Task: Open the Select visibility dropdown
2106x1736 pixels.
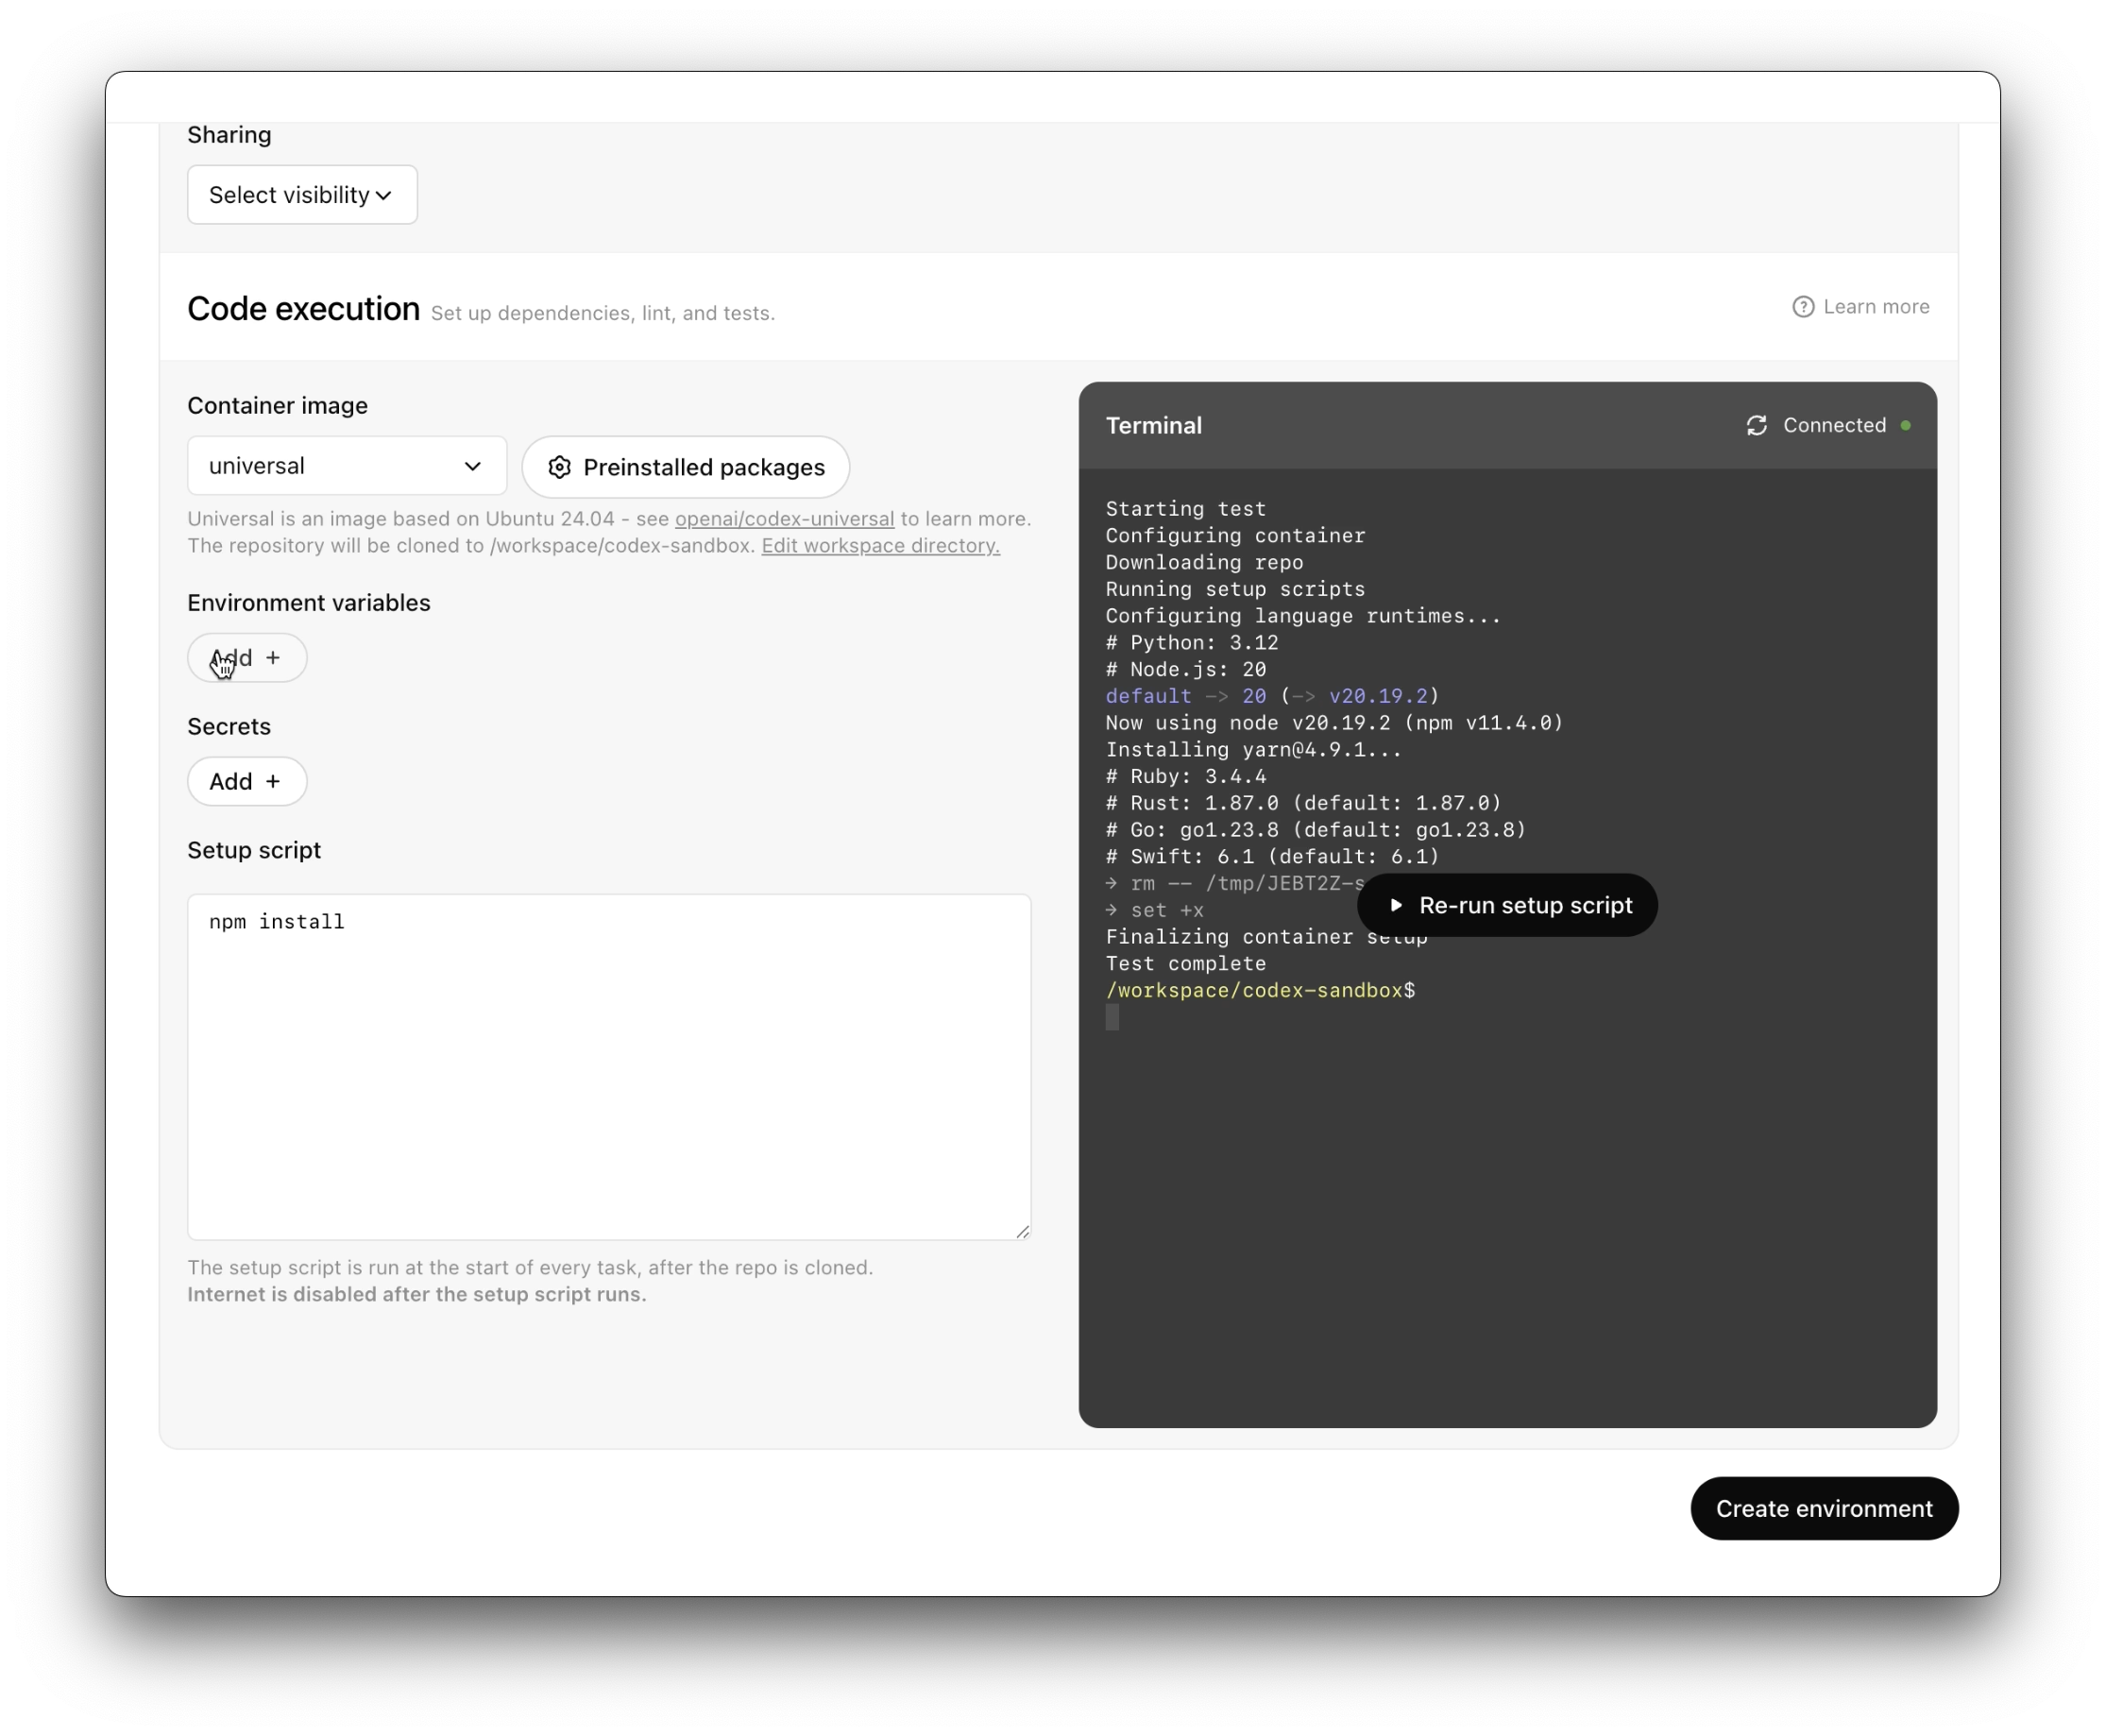Action: click(x=301, y=195)
